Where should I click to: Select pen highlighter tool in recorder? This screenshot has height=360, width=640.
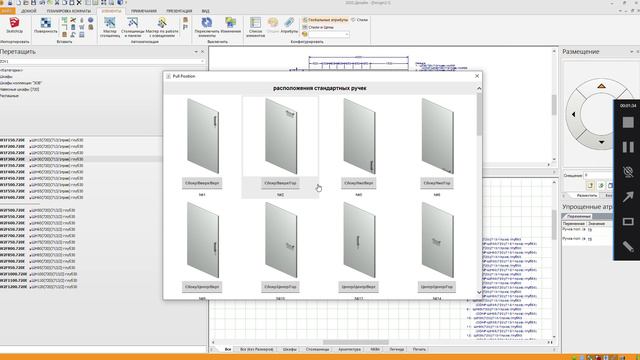[x=628, y=246]
